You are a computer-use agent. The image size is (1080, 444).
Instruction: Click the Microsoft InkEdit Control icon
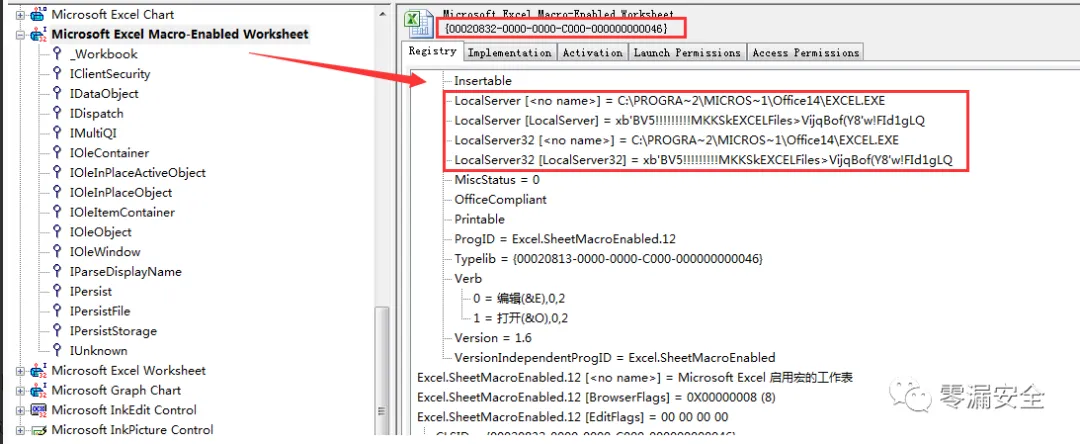[x=37, y=410]
